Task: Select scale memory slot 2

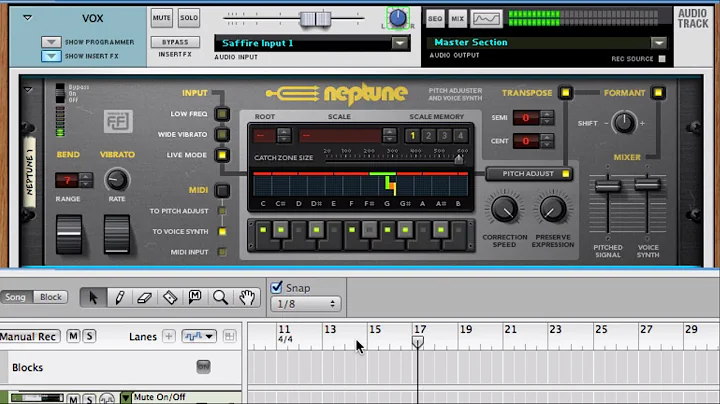Action: 428,135
